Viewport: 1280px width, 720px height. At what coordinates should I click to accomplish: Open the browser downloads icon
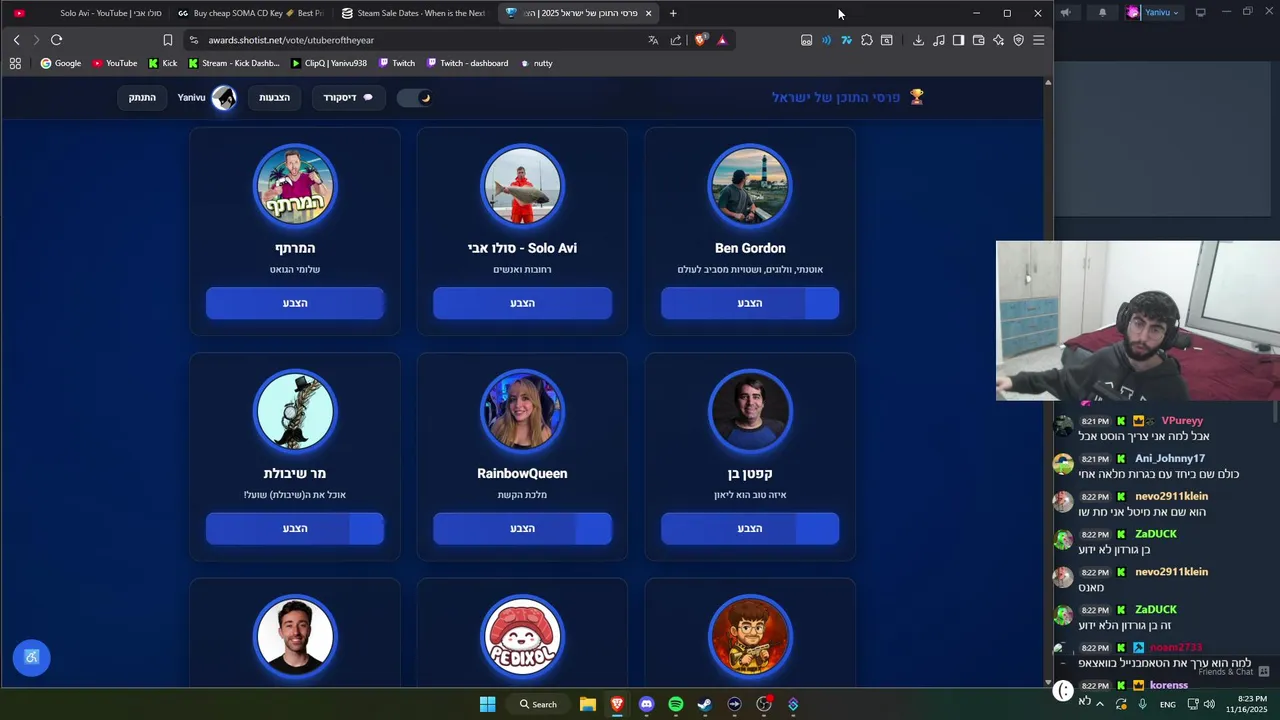point(918,40)
